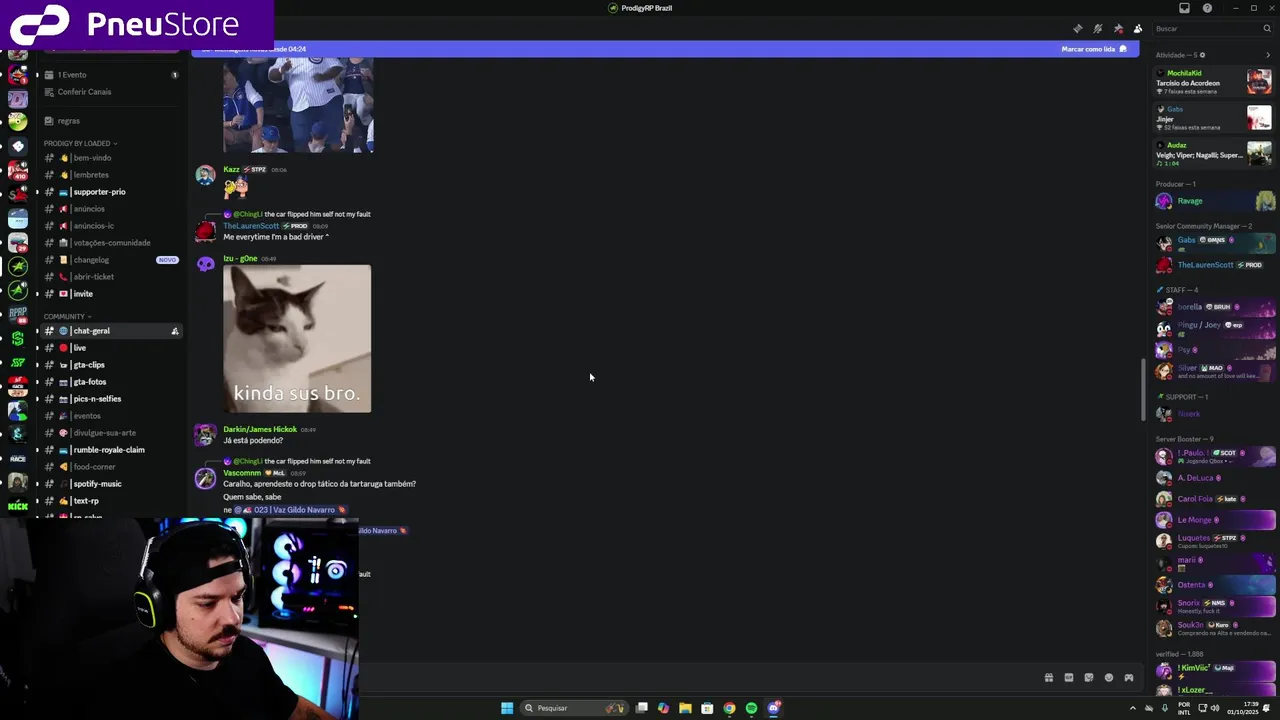Click username Izu - g0ne in chat

coord(240,258)
